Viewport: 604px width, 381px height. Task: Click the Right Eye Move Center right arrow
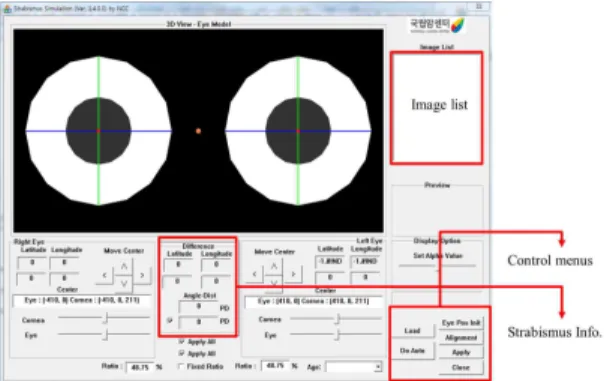(x=142, y=275)
